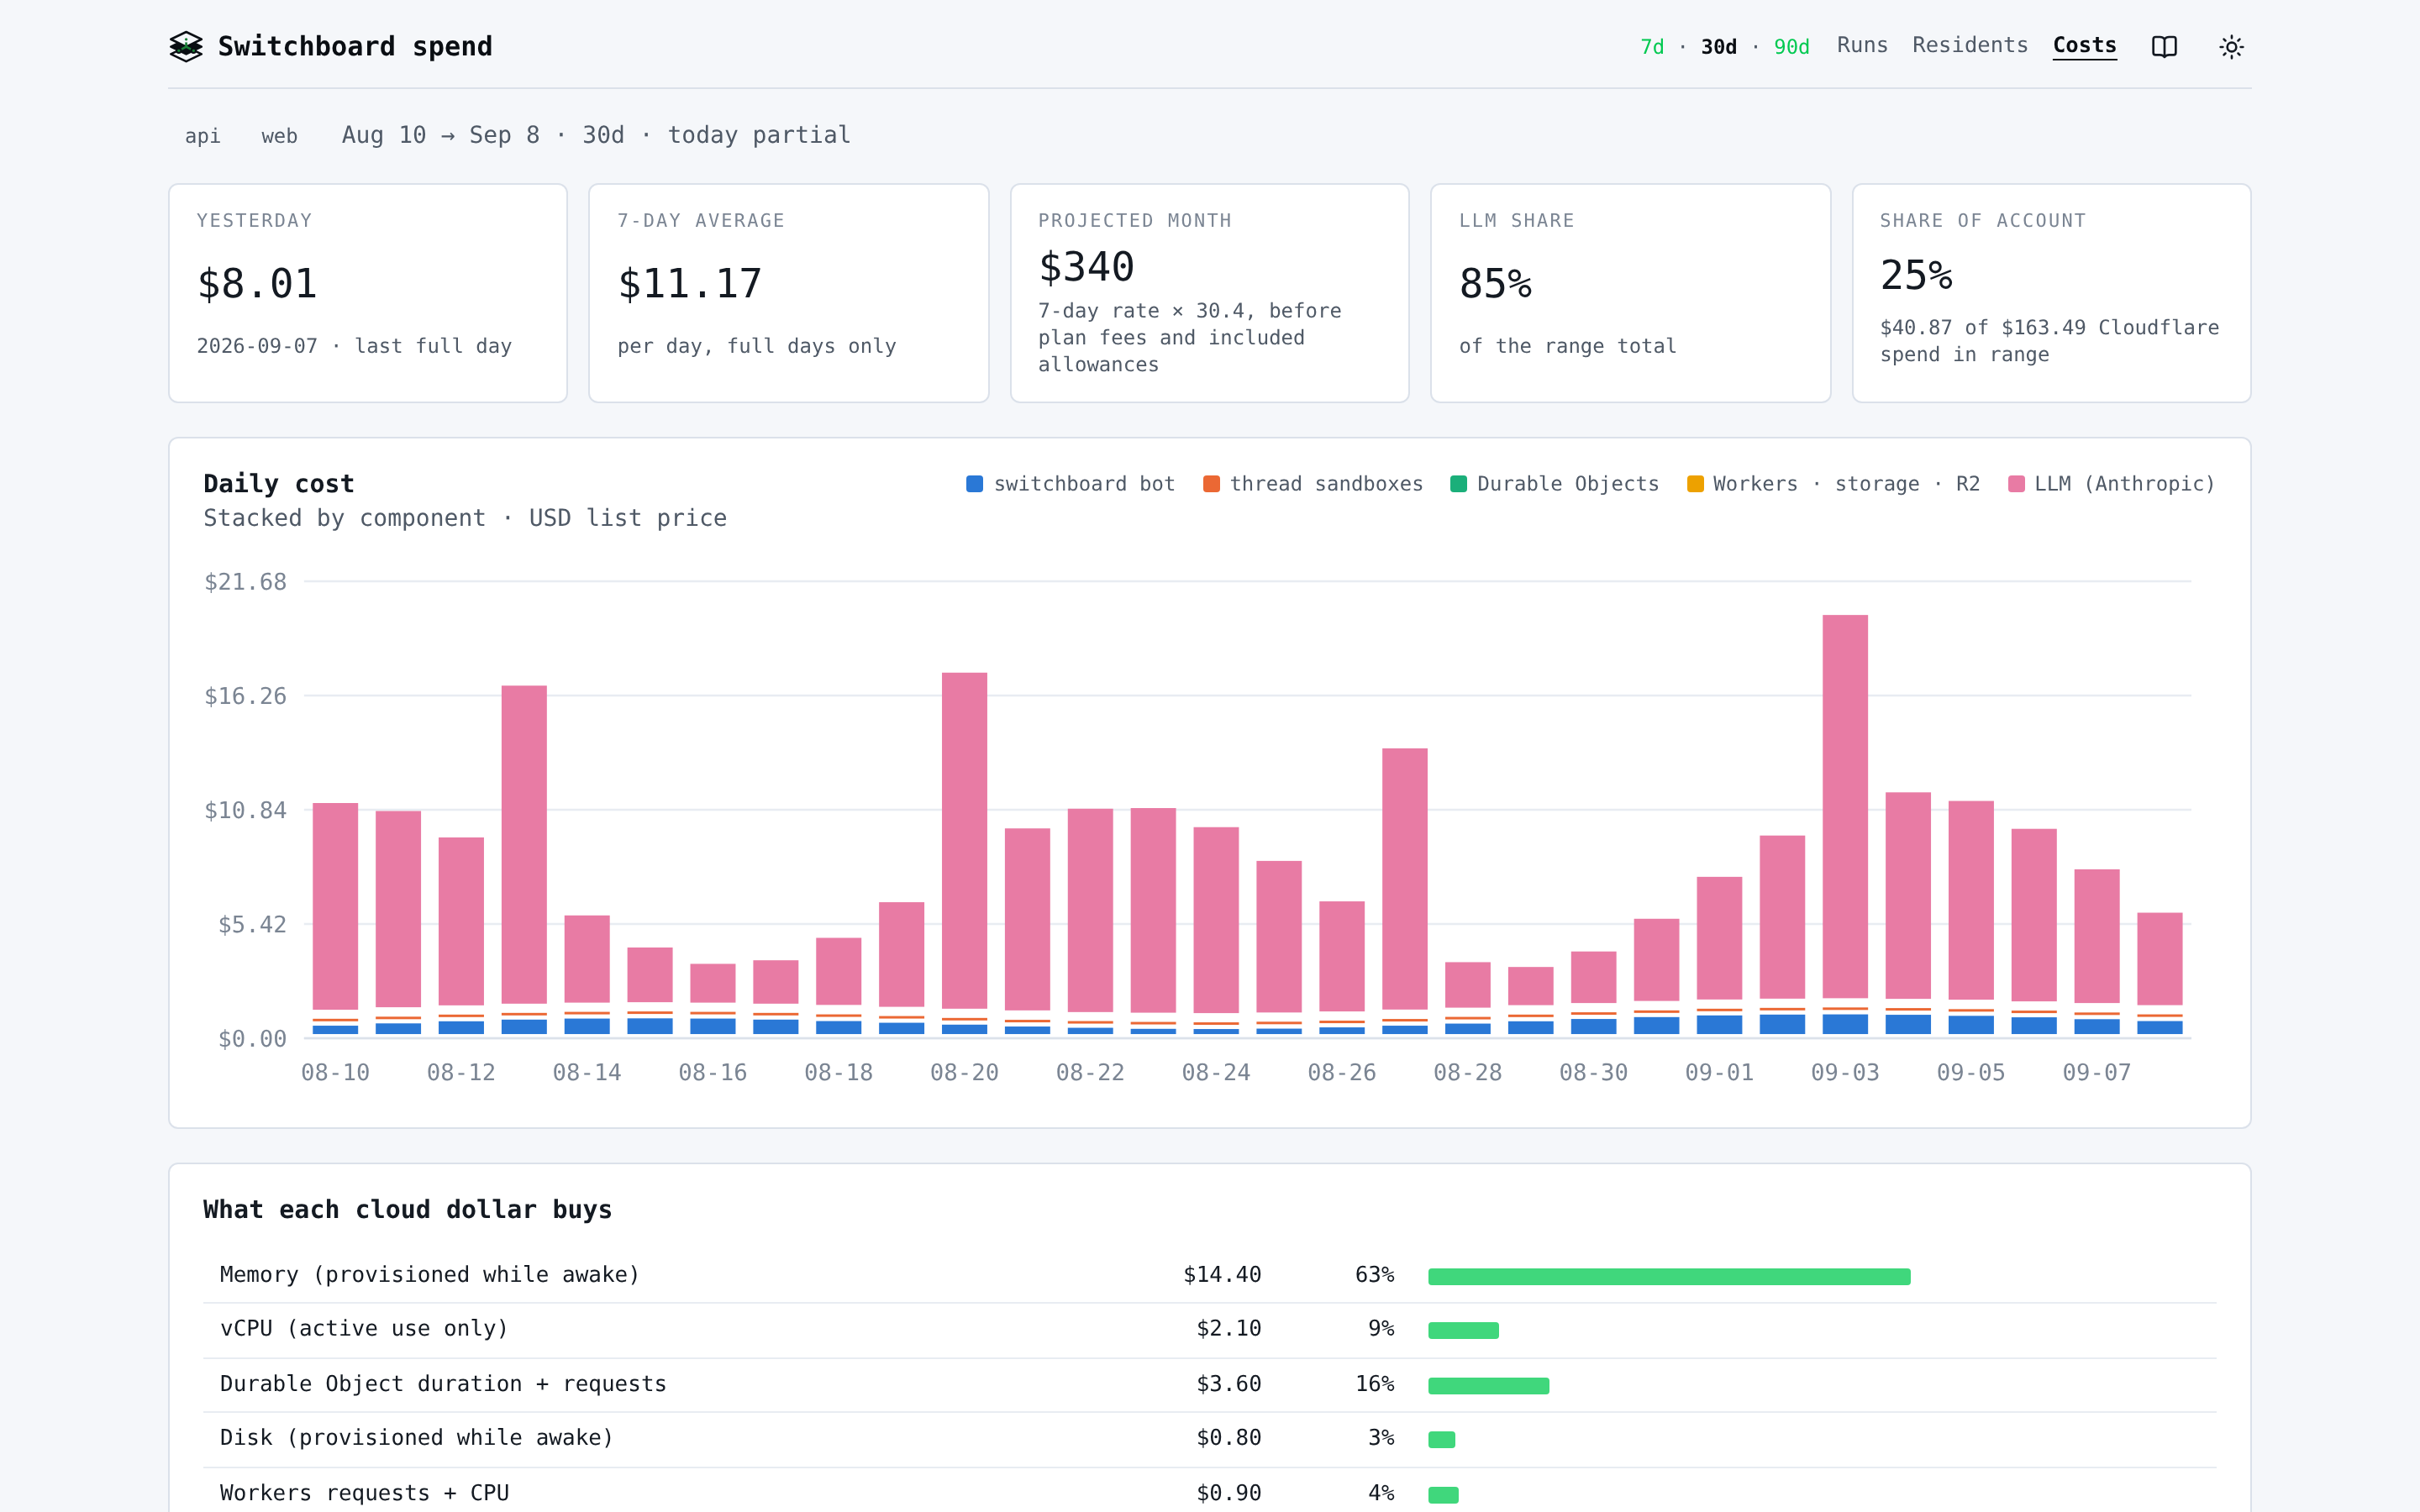Click the Memory (provisioned while awake) row
Viewport: 2420px width, 1512px height.
[x=1209, y=1275]
